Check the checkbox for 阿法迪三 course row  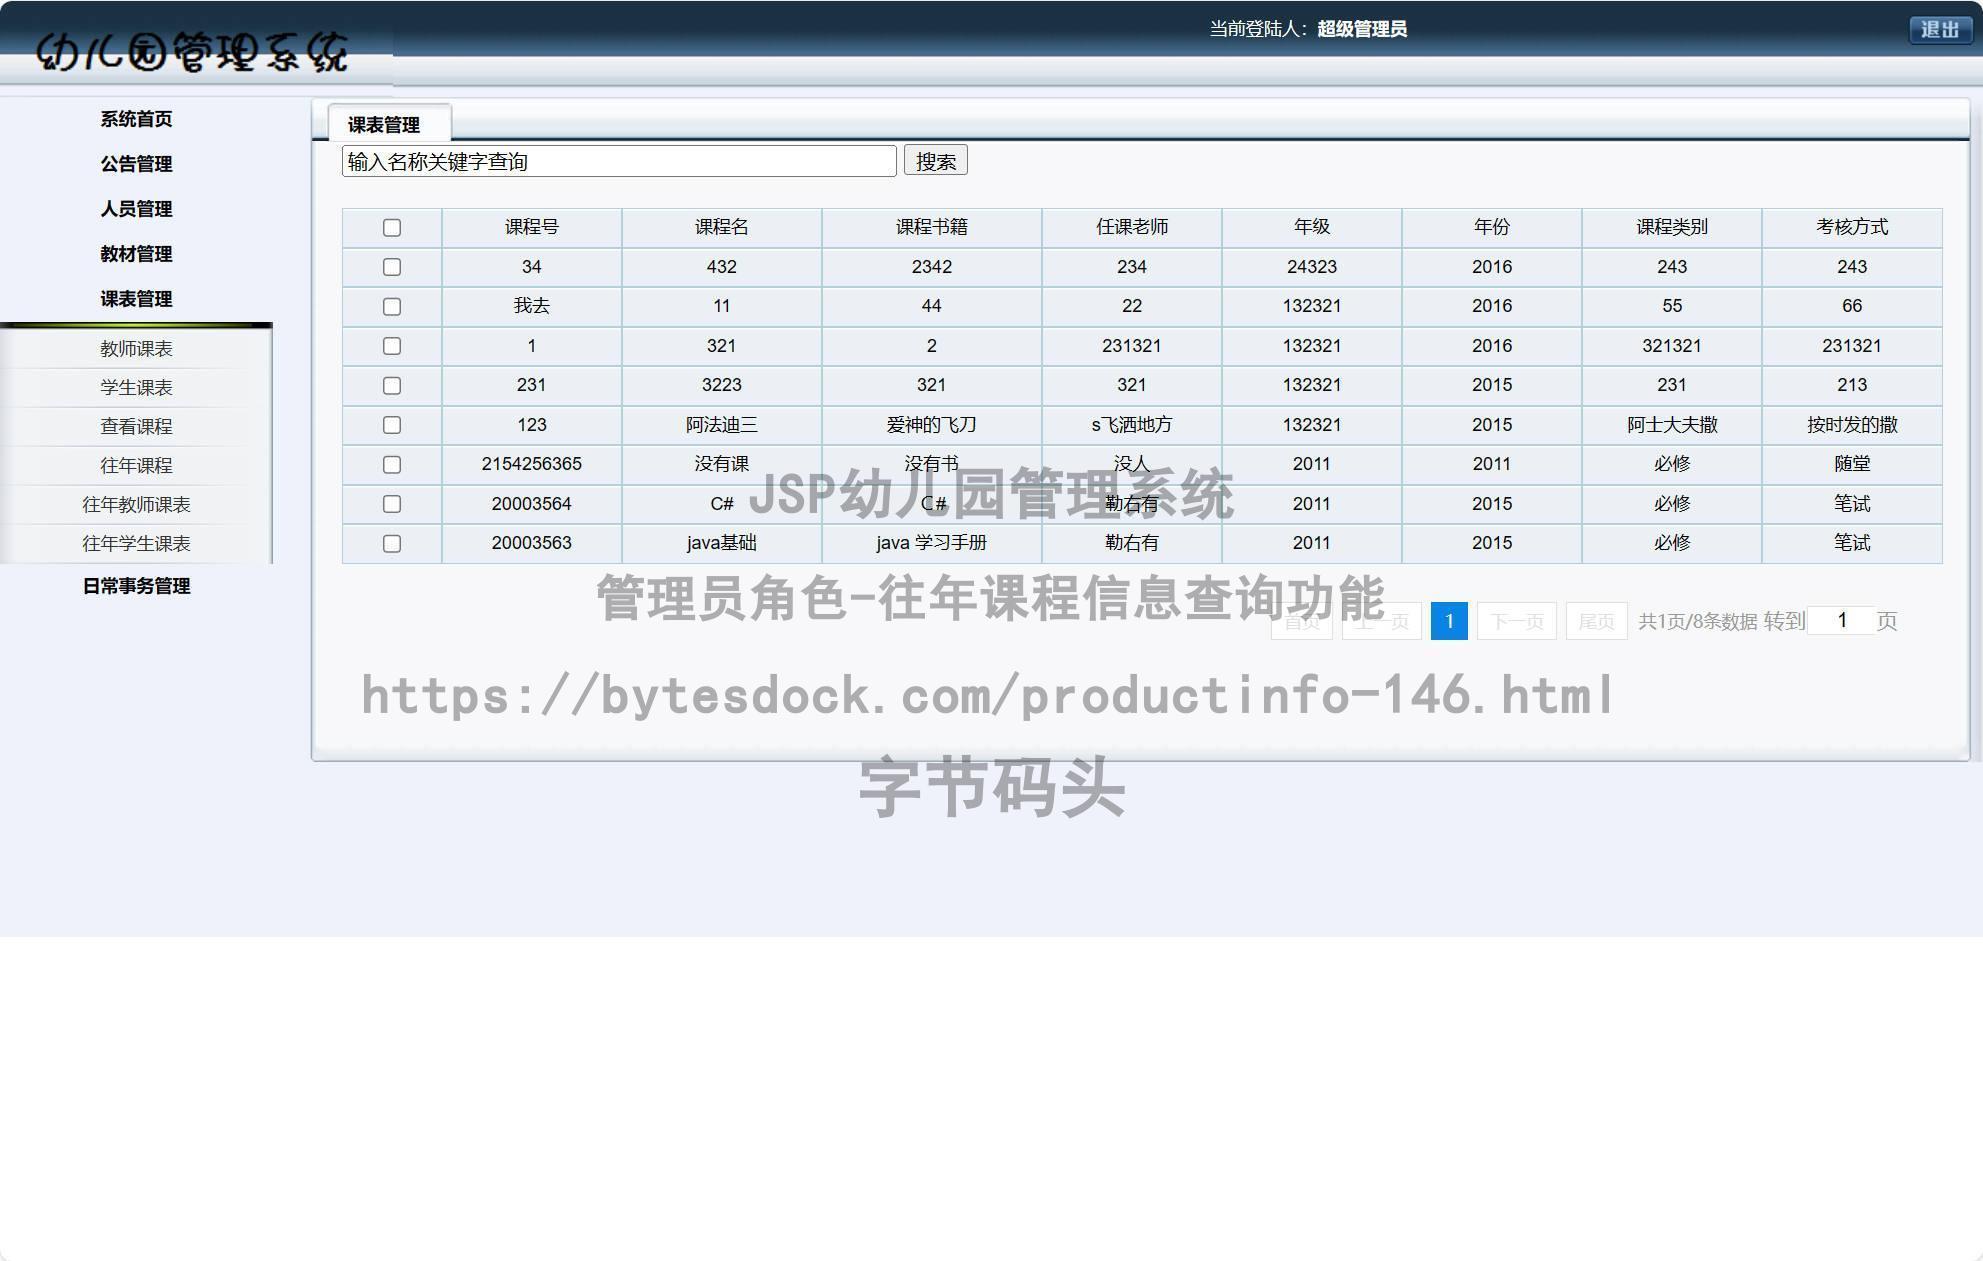pos(392,424)
